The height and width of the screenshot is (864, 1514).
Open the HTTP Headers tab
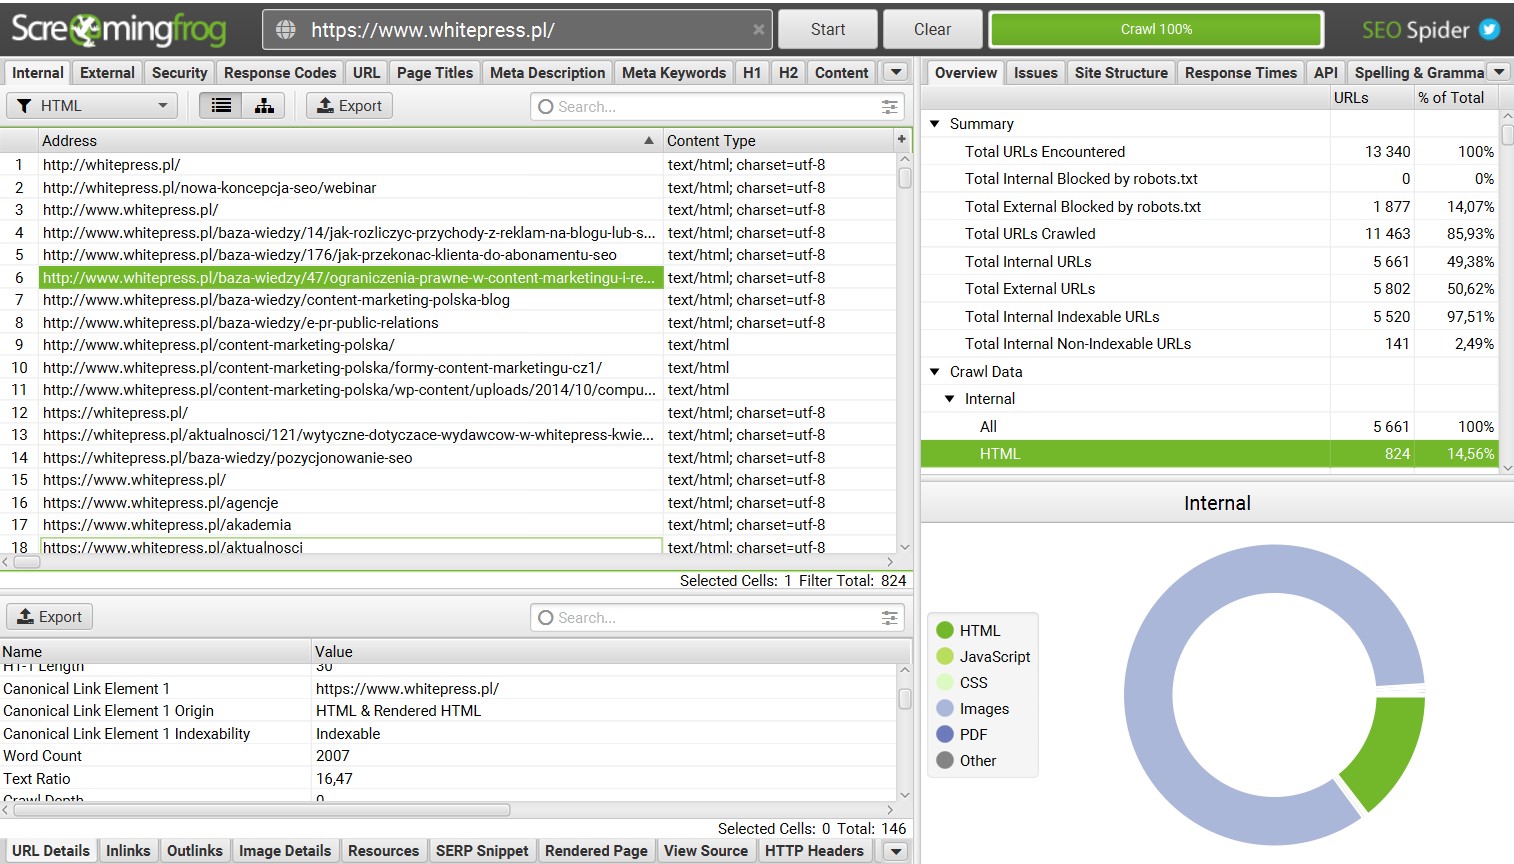click(814, 851)
